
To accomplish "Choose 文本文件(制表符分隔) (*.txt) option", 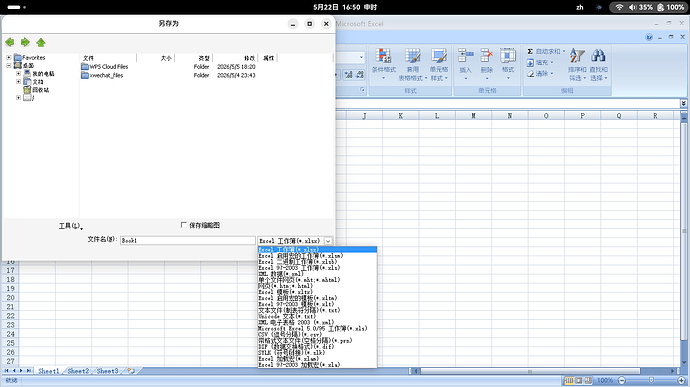I will (317, 310).
